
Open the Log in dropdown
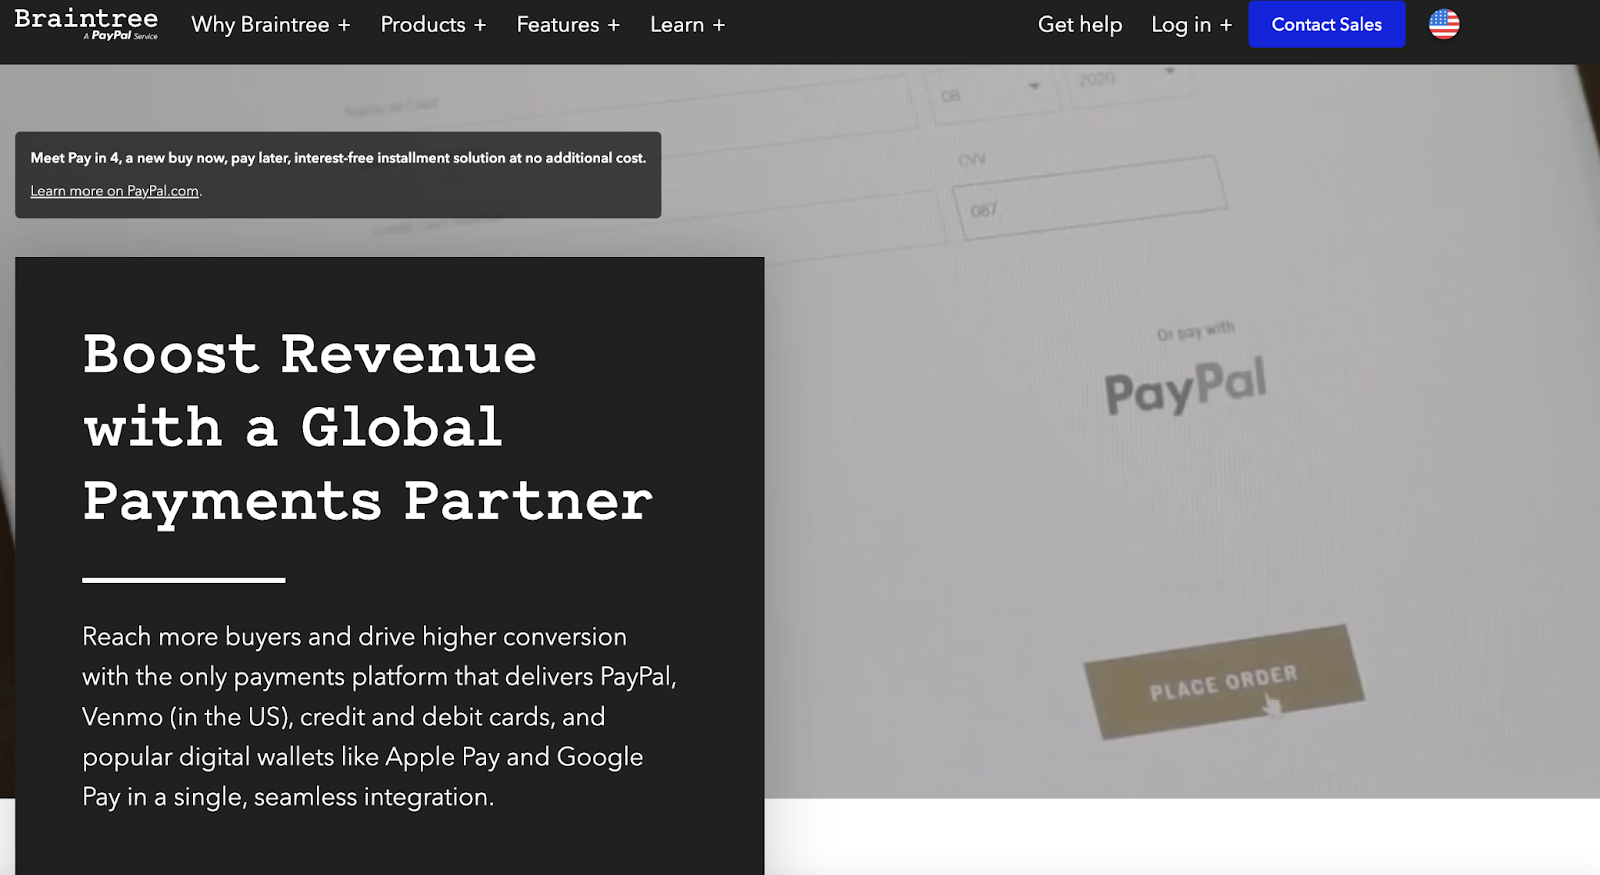tap(1191, 25)
